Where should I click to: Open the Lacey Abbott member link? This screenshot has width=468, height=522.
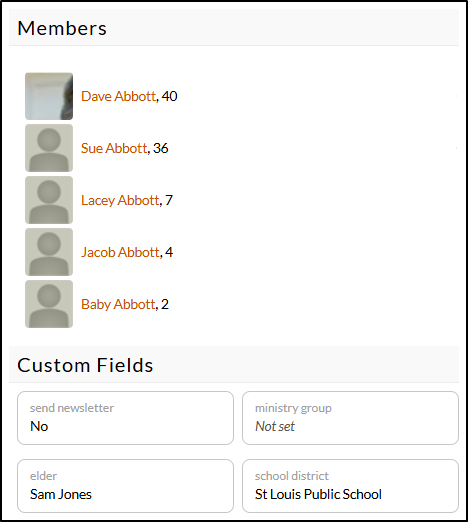coord(120,200)
